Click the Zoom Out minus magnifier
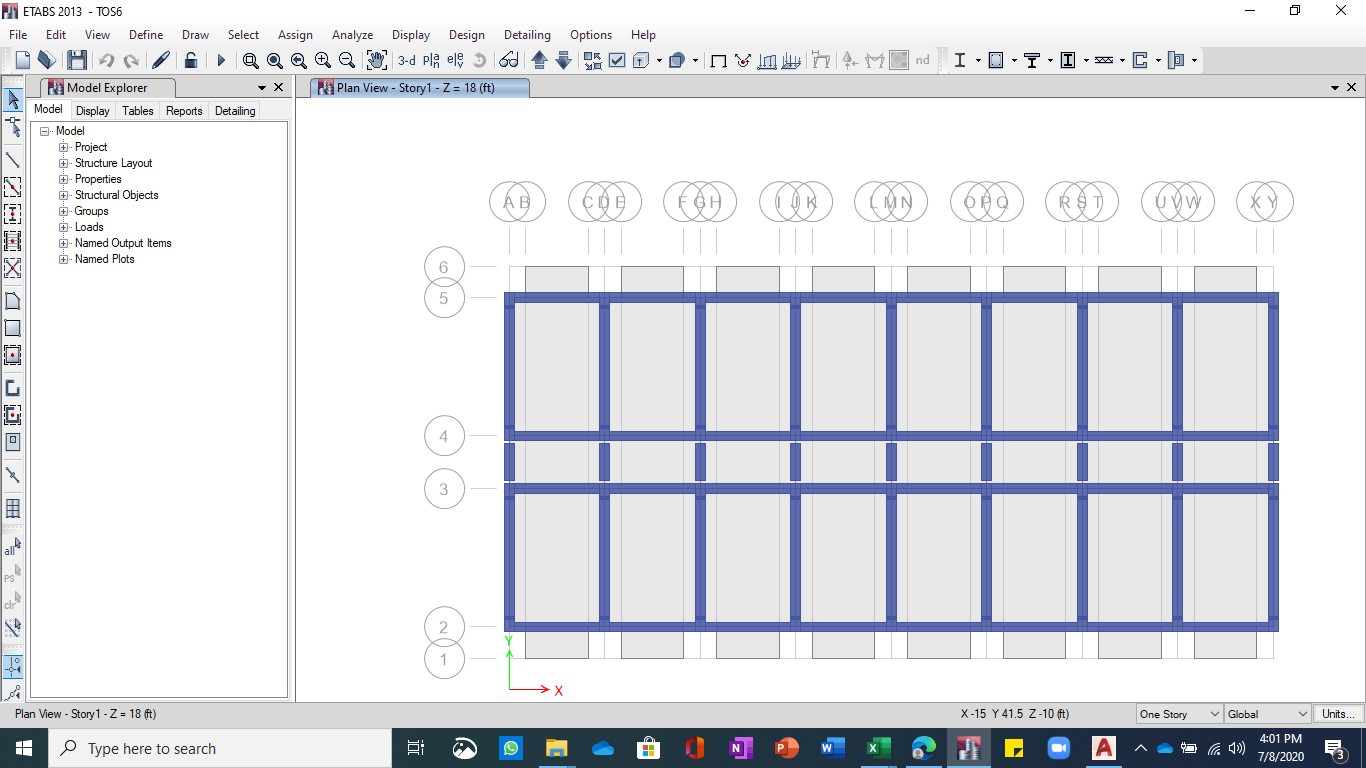 [346, 60]
